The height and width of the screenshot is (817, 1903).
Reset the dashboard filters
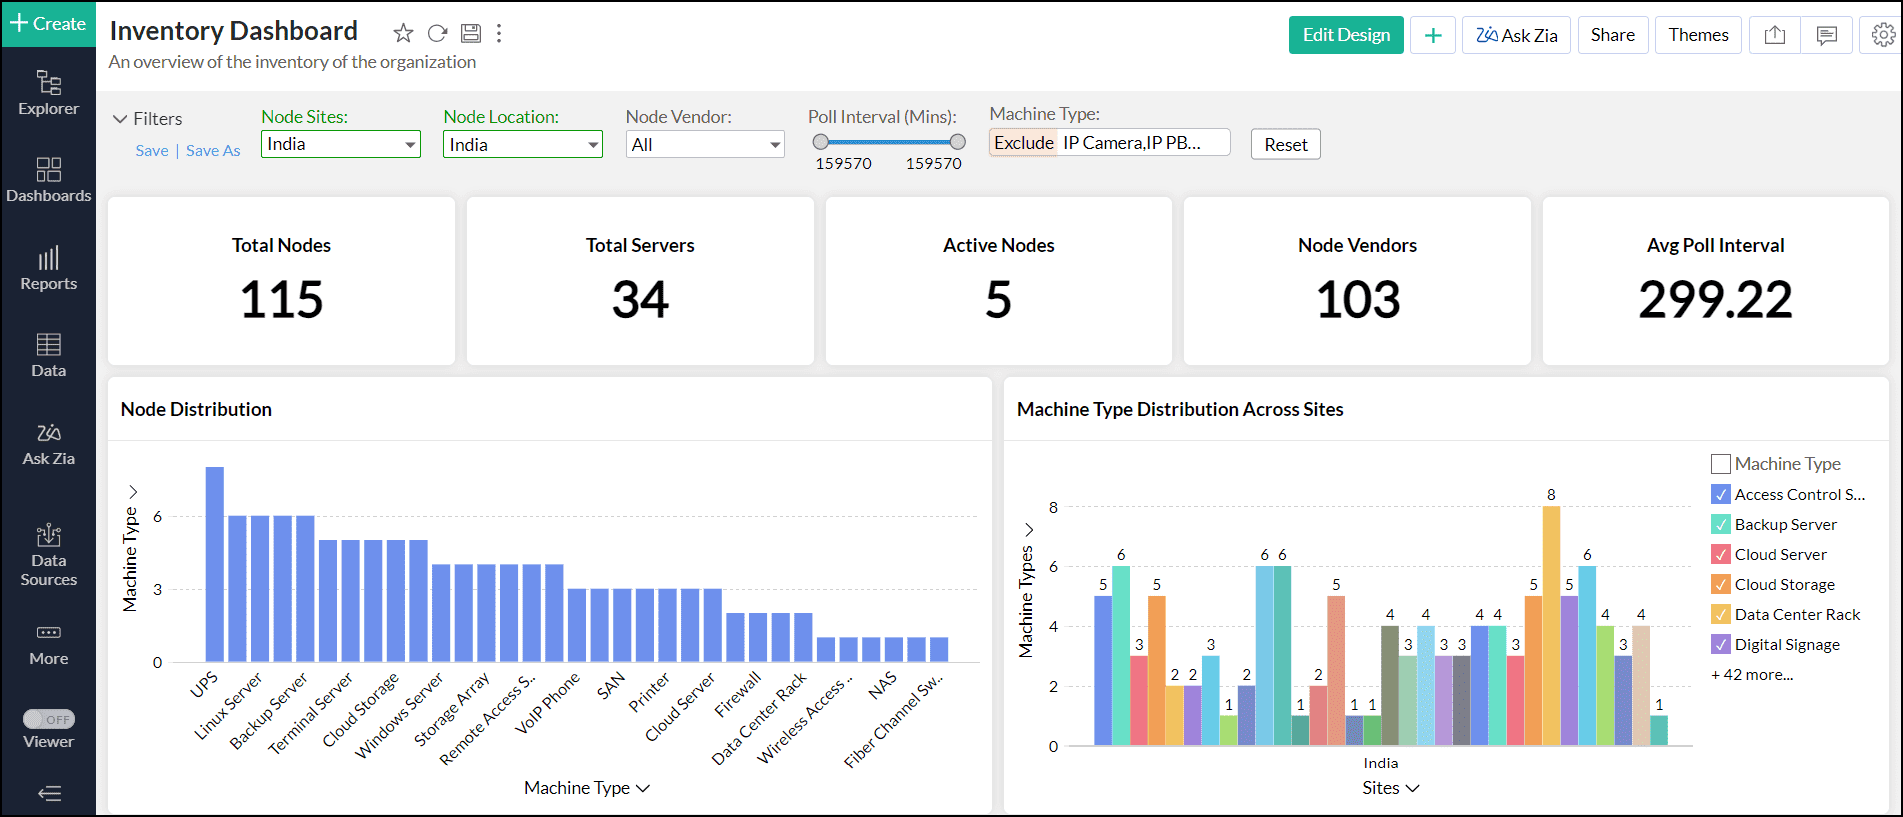point(1285,144)
